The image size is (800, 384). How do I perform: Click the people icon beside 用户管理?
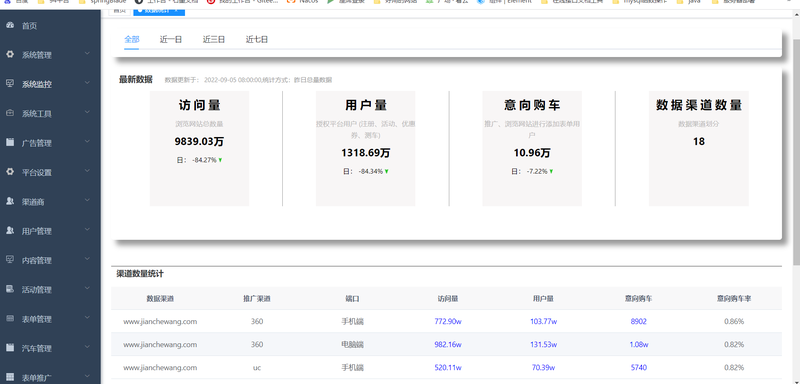10,230
